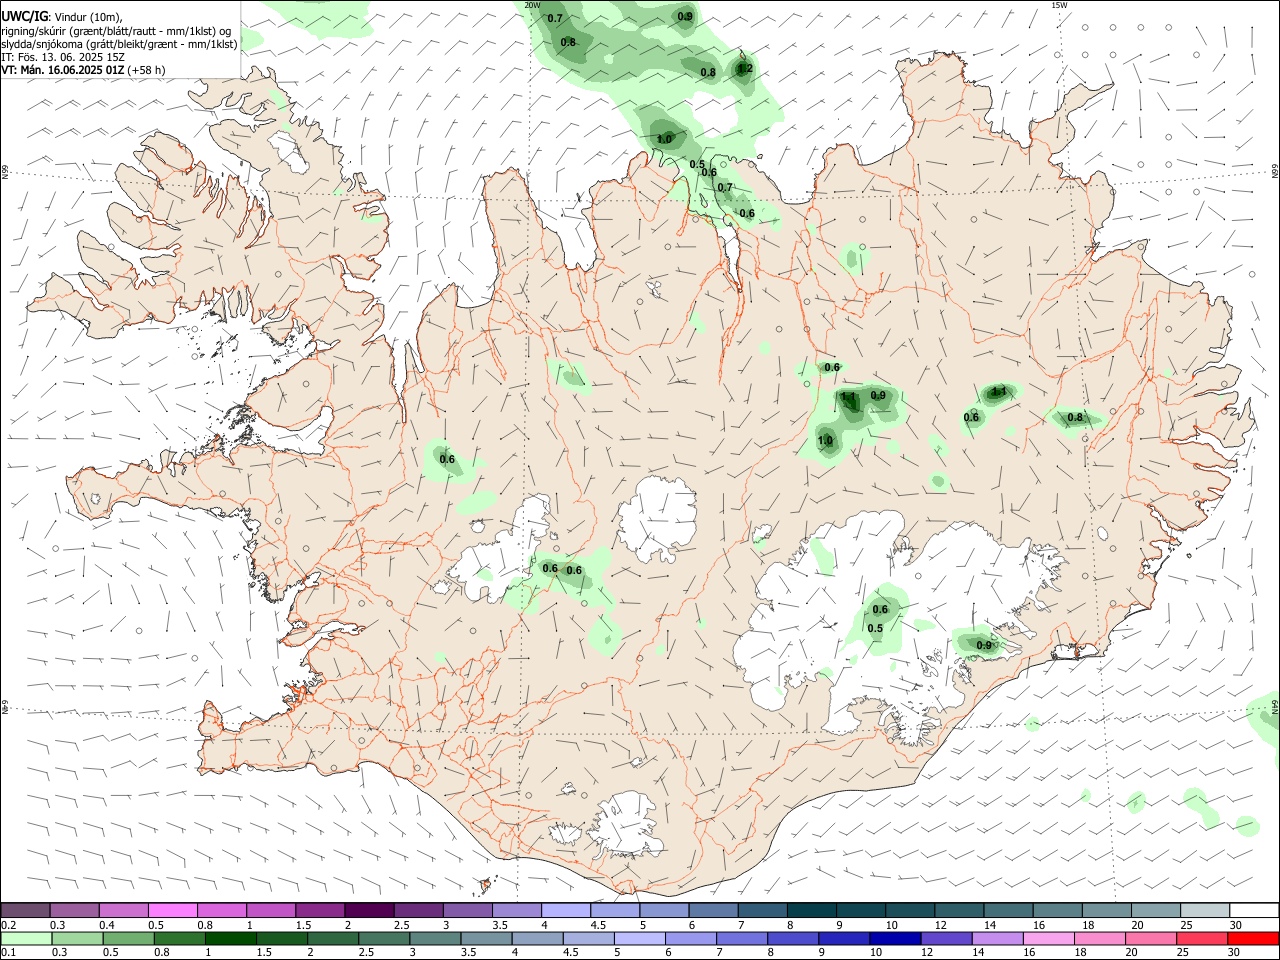Select the darkest green swatch labeled 1 in lower legend
Image resolution: width=1280 pixels, height=960 pixels.
231,939
